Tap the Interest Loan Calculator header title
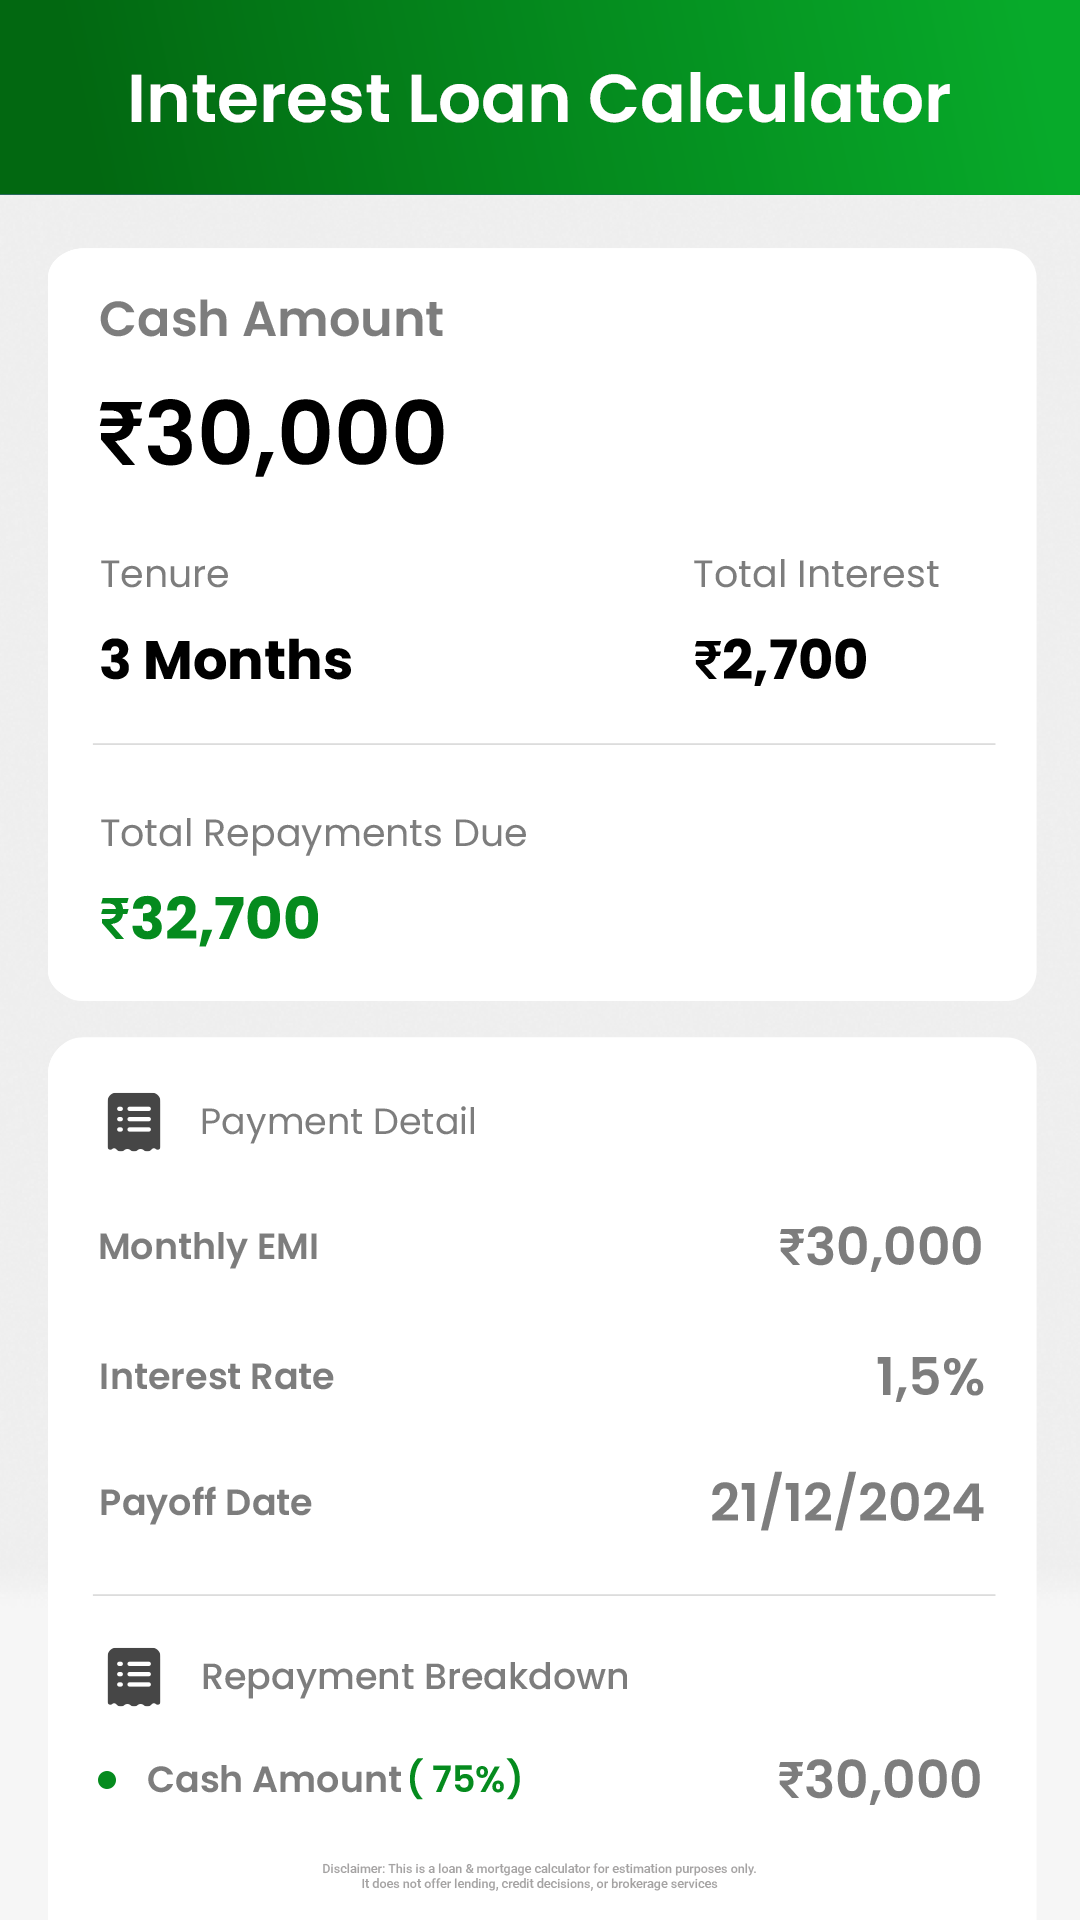The height and width of the screenshot is (1920, 1080). pos(539,99)
